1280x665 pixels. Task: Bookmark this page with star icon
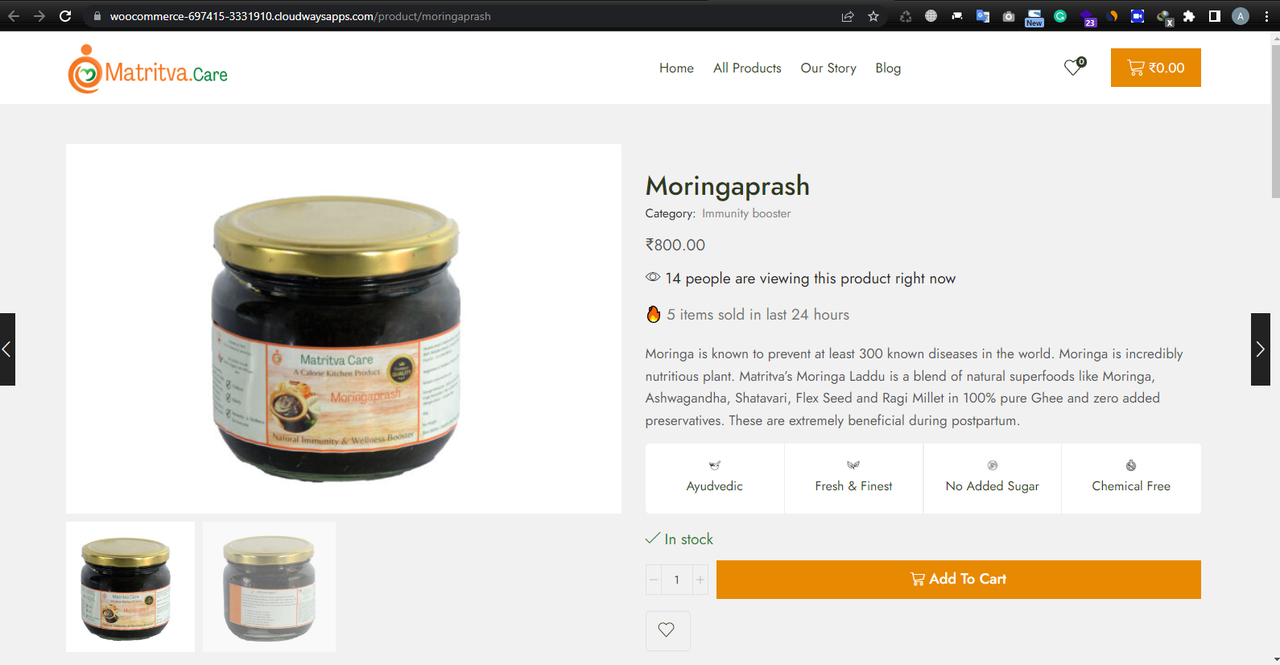tap(873, 16)
